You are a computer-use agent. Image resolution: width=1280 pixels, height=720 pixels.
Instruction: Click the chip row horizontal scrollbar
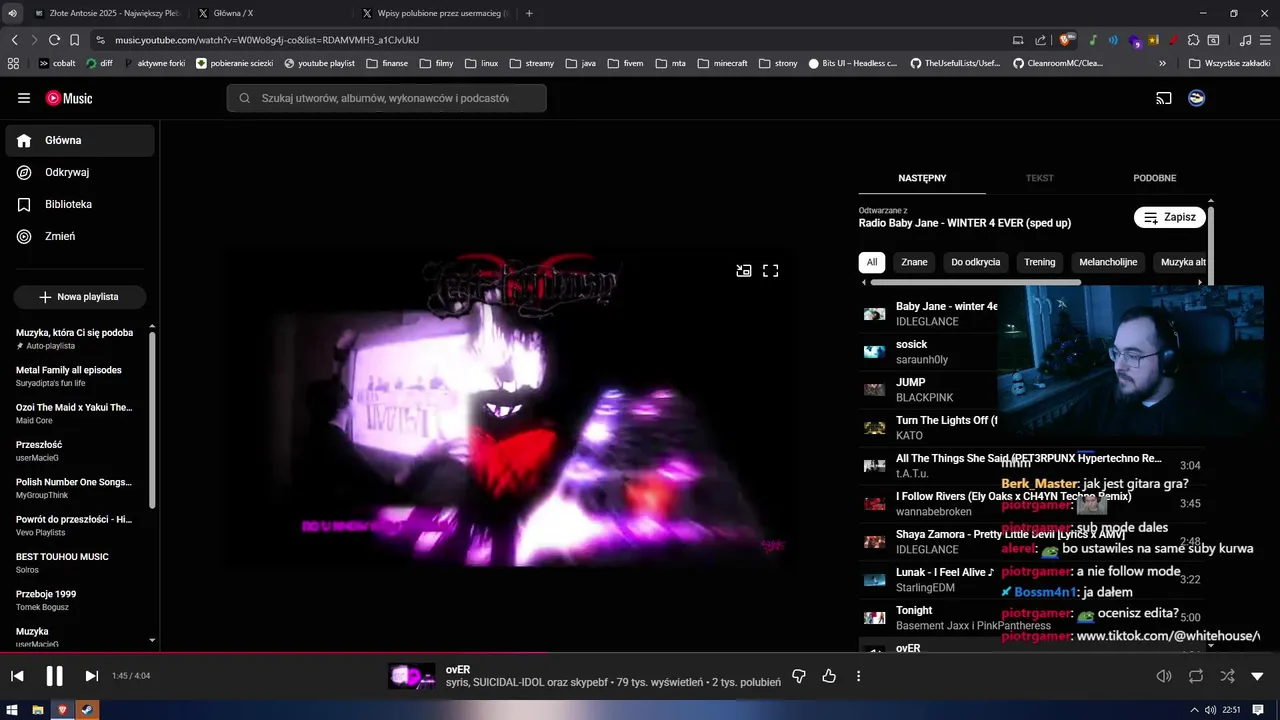975,283
